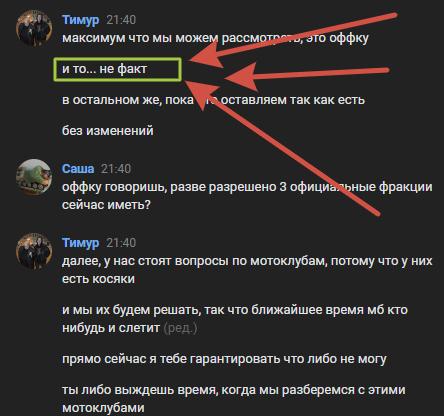Open Тимур's avatar in the first message

pos(34,28)
